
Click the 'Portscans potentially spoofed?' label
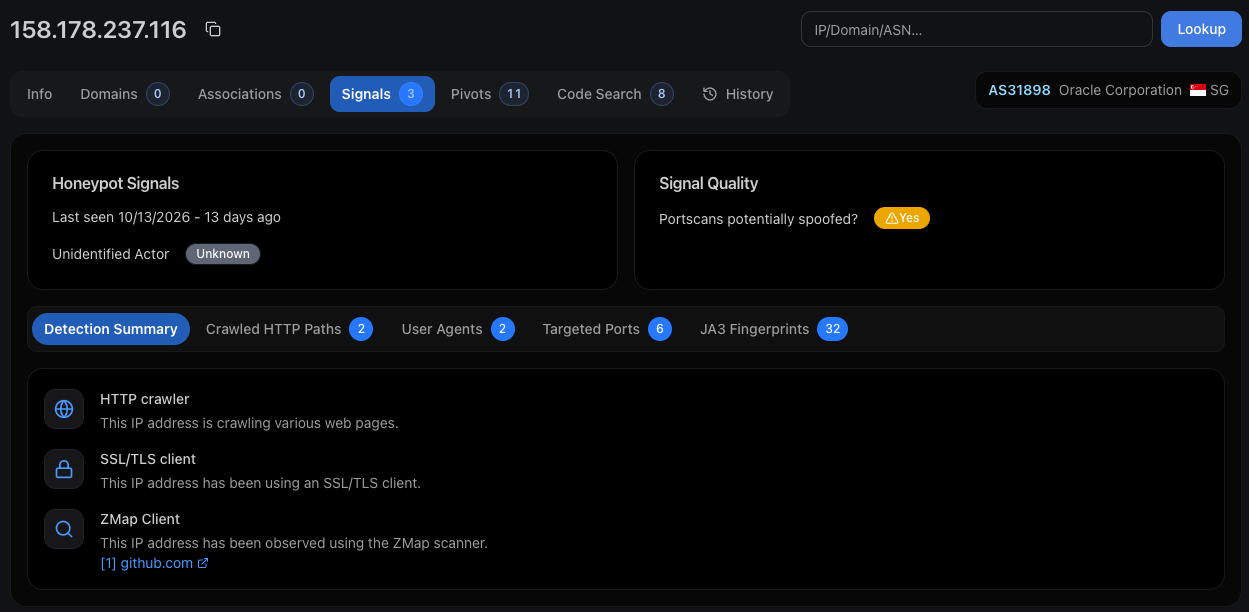click(x=758, y=219)
